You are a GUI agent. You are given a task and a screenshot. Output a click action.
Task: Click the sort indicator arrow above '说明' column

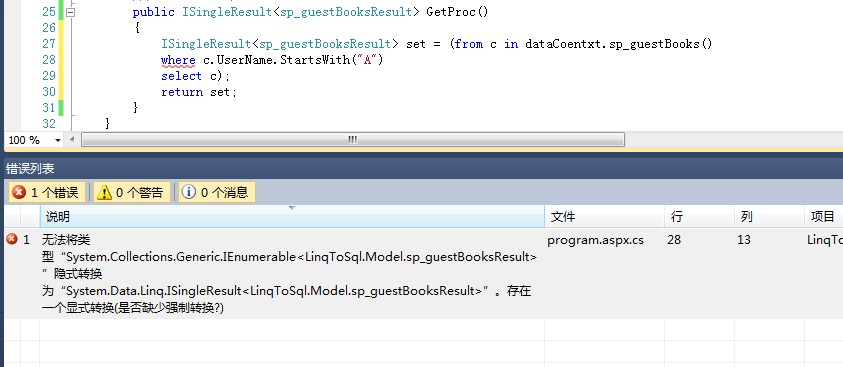click(292, 207)
